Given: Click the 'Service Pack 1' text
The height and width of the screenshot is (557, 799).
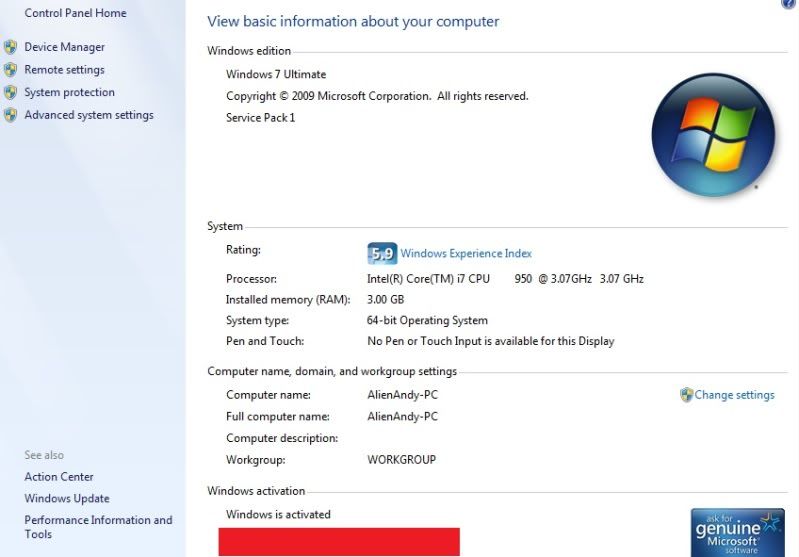Looking at the screenshot, I should pyautogui.click(x=260, y=118).
